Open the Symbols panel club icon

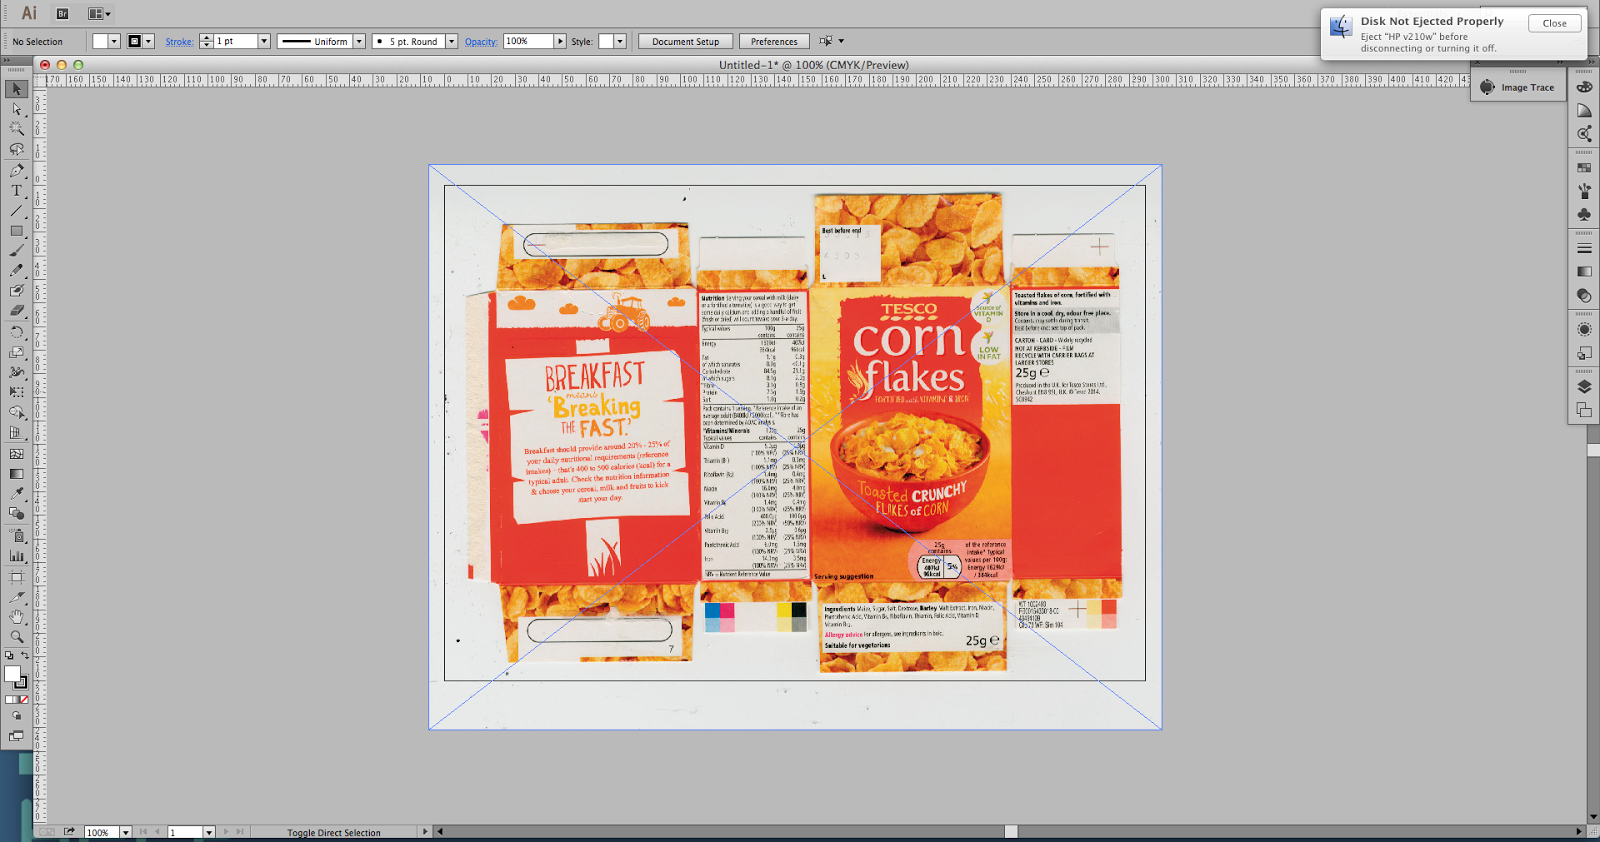[1584, 214]
